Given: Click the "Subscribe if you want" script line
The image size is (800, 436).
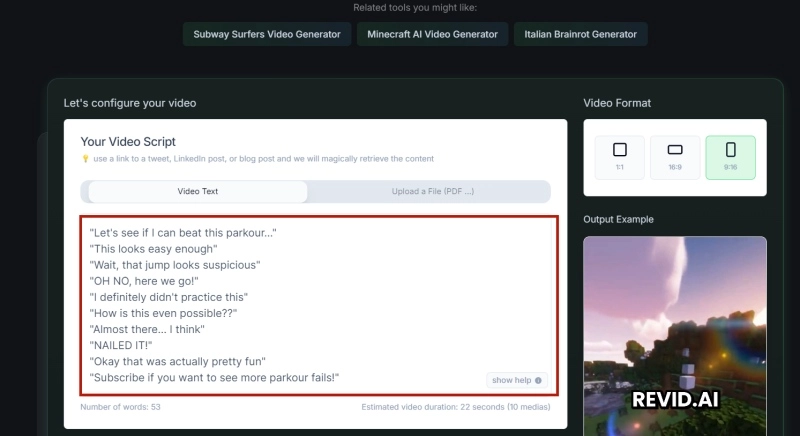Looking at the screenshot, I should tap(214, 377).
